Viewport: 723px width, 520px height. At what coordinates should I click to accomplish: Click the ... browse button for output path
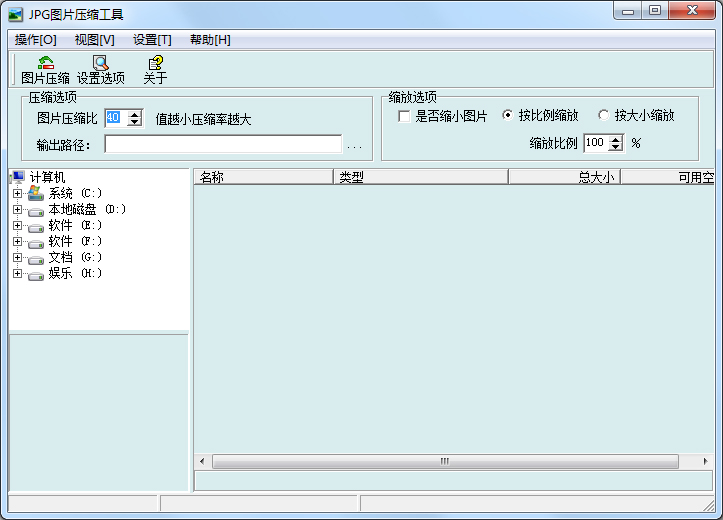pyautogui.click(x=354, y=146)
